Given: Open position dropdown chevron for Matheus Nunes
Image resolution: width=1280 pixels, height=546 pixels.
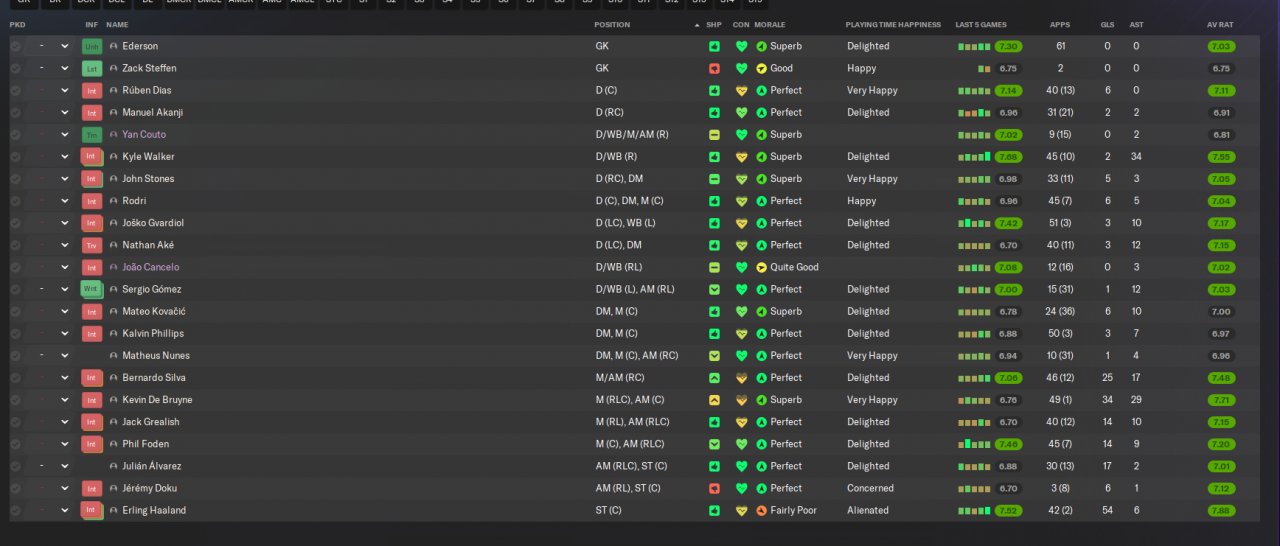Looking at the screenshot, I should point(65,356).
